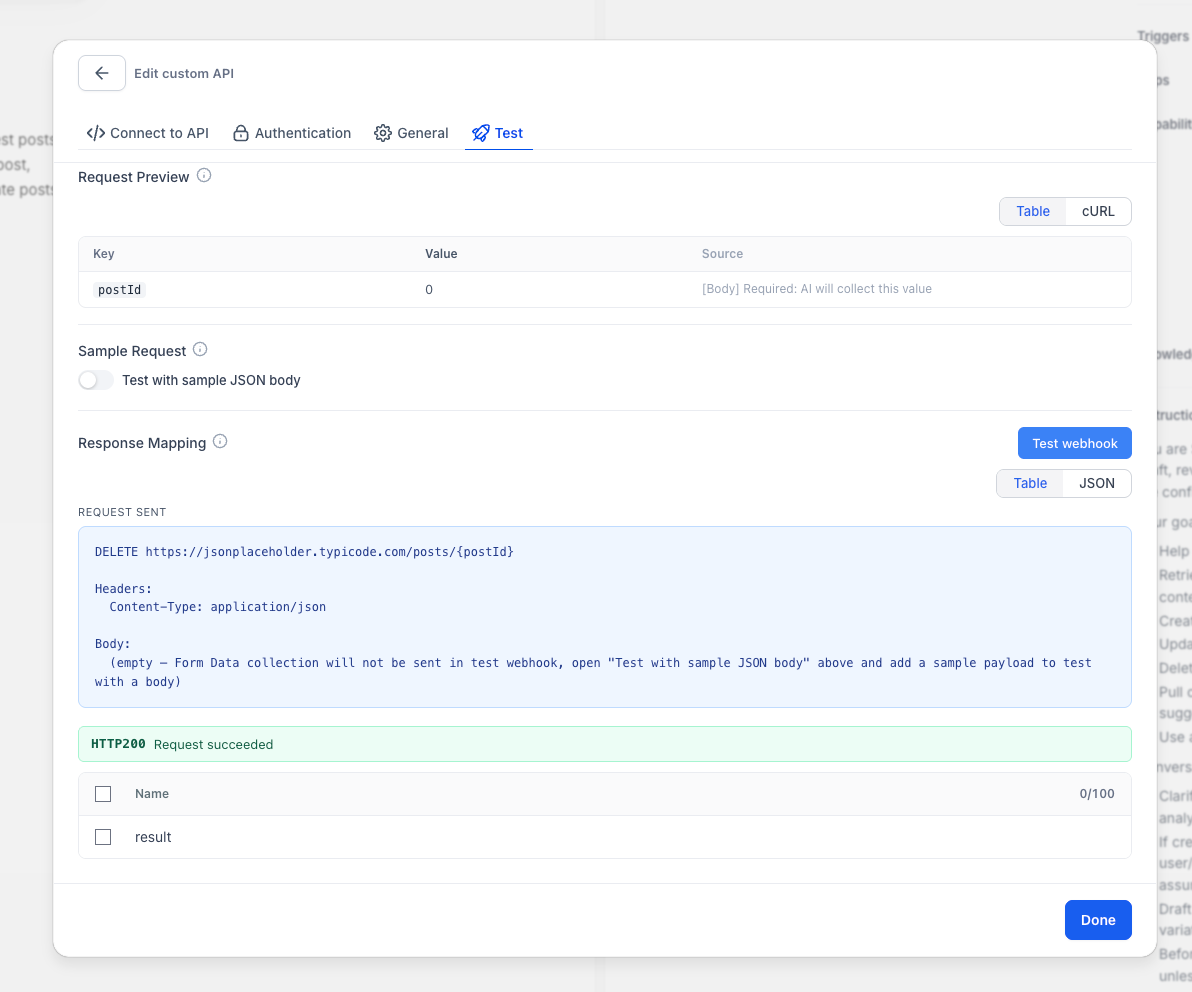1192x992 pixels.
Task: Click the REQUEST SENT label
Action: tap(122, 512)
